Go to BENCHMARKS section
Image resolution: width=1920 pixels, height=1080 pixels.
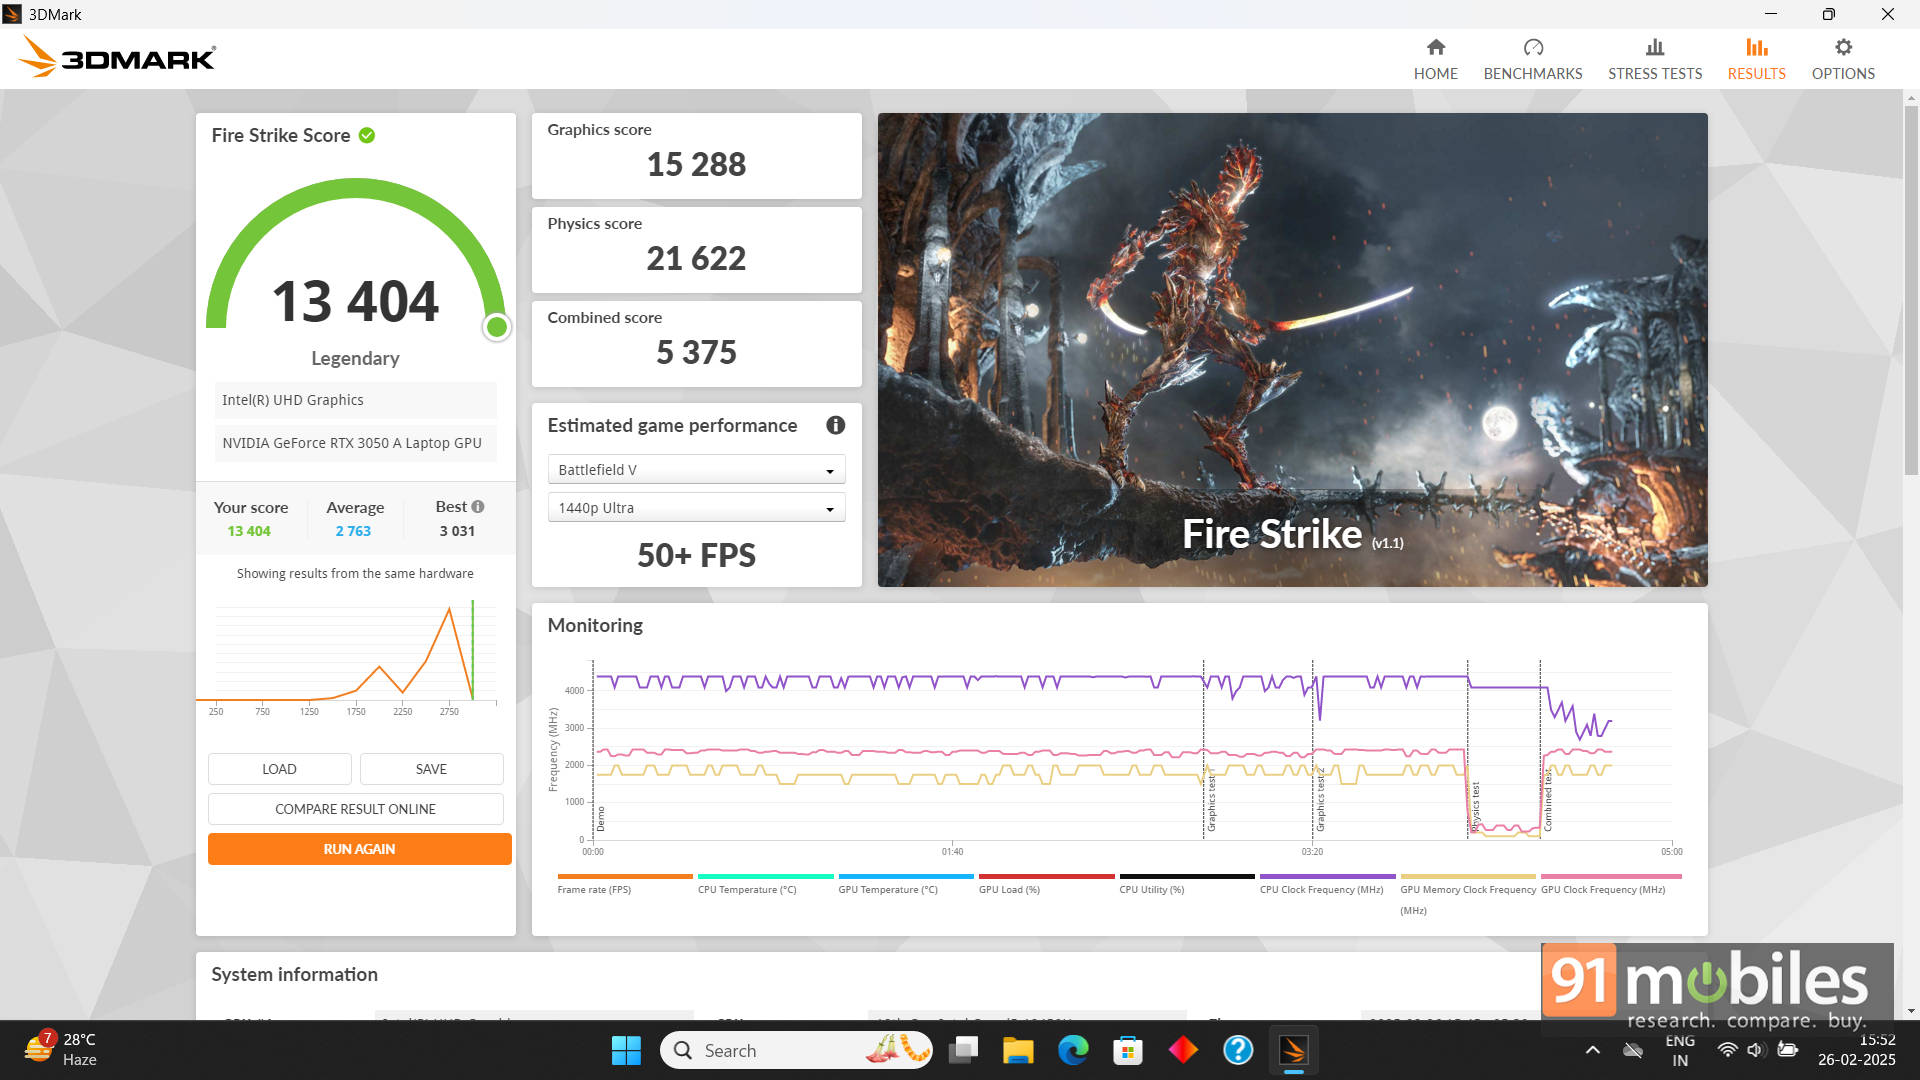coord(1532,59)
